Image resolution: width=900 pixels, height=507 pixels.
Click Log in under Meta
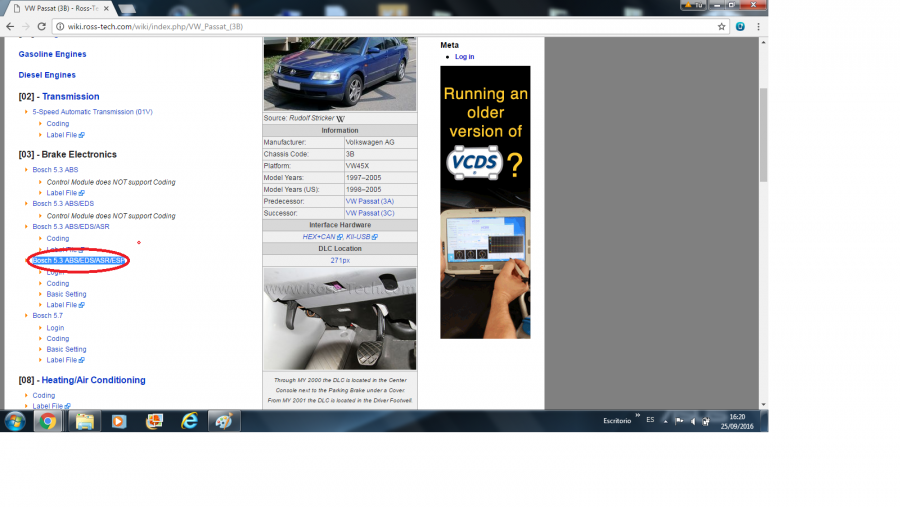(x=464, y=57)
